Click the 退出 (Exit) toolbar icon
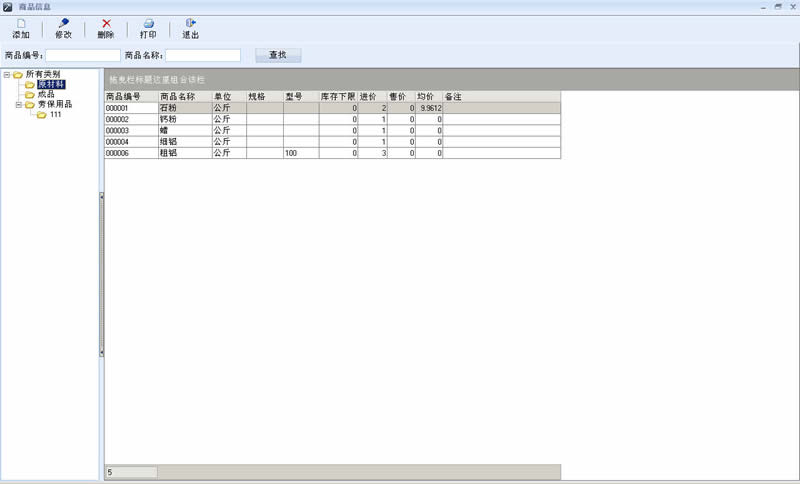The height and width of the screenshot is (484, 800). (x=190, y=23)
